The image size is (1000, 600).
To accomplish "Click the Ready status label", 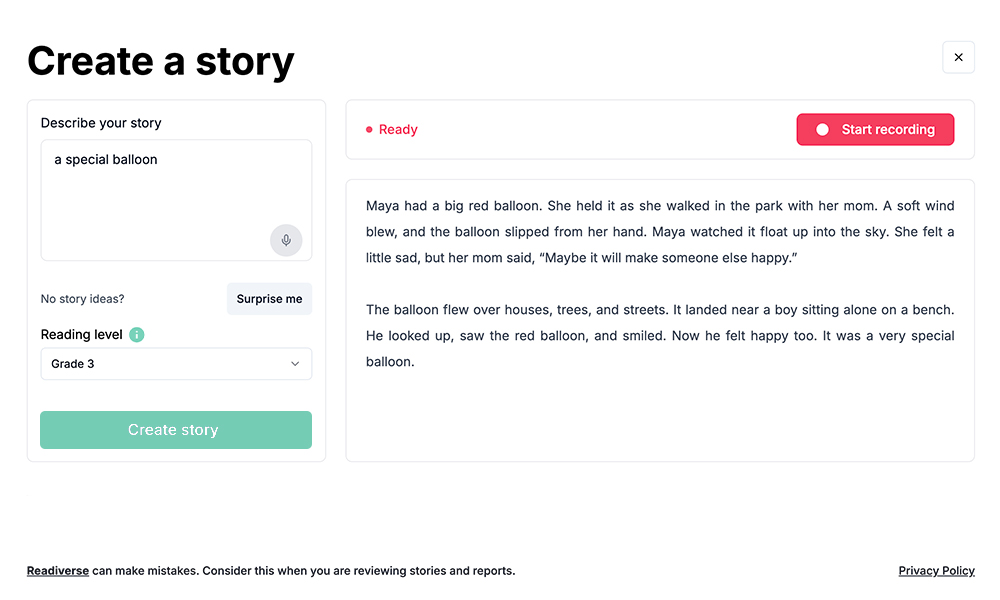I will 398,129.
